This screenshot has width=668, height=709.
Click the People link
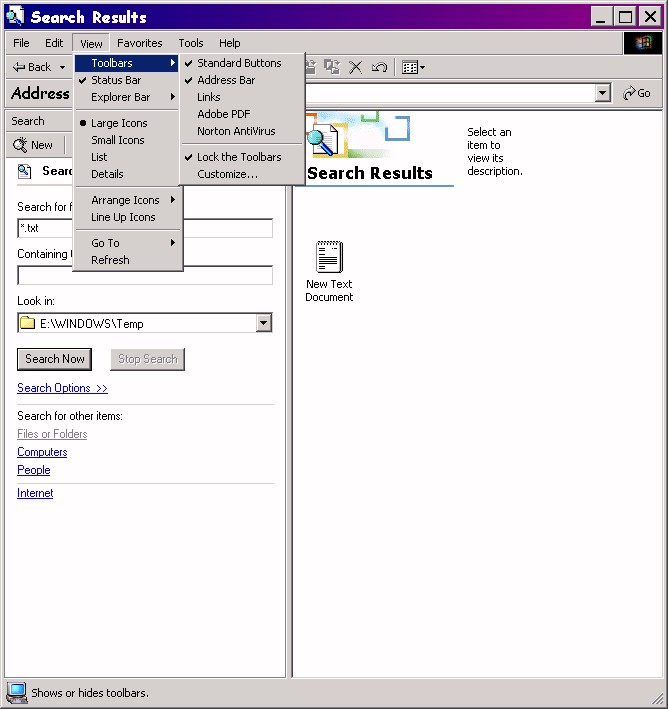click(33, 470)
